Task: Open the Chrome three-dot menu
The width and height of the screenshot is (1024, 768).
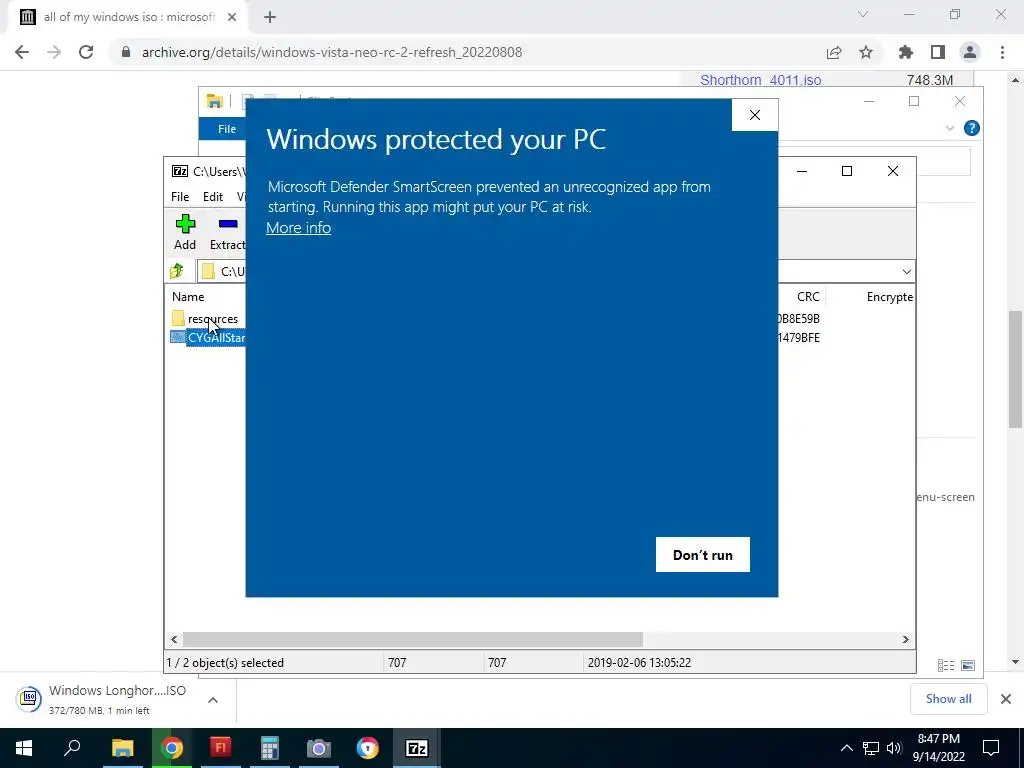Action: tap(1002, 52)
